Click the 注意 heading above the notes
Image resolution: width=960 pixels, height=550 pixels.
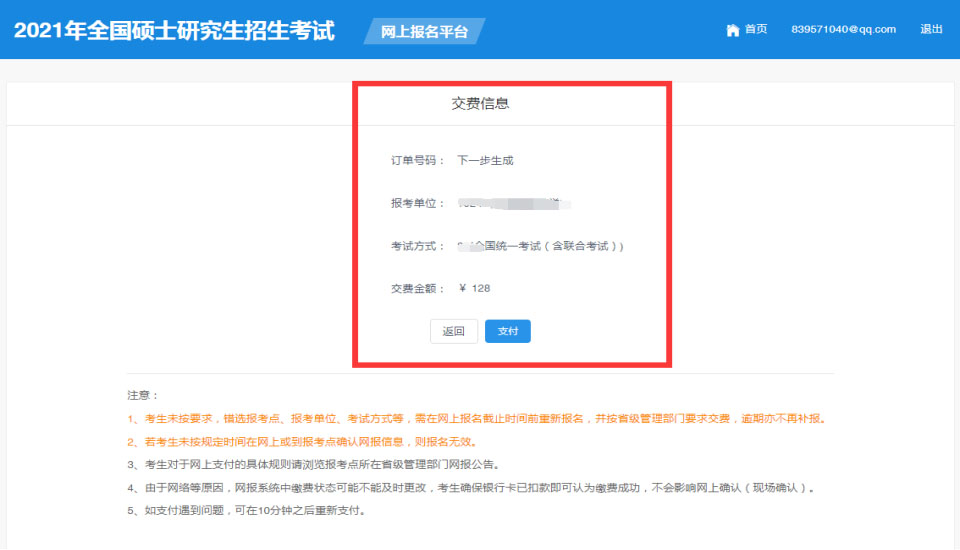(x=143, y=396)
